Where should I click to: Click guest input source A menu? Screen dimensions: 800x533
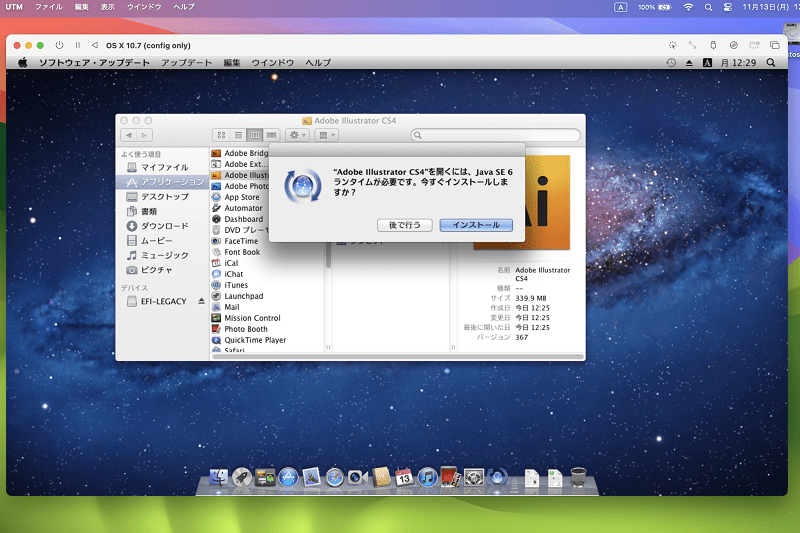click(707, 63)
